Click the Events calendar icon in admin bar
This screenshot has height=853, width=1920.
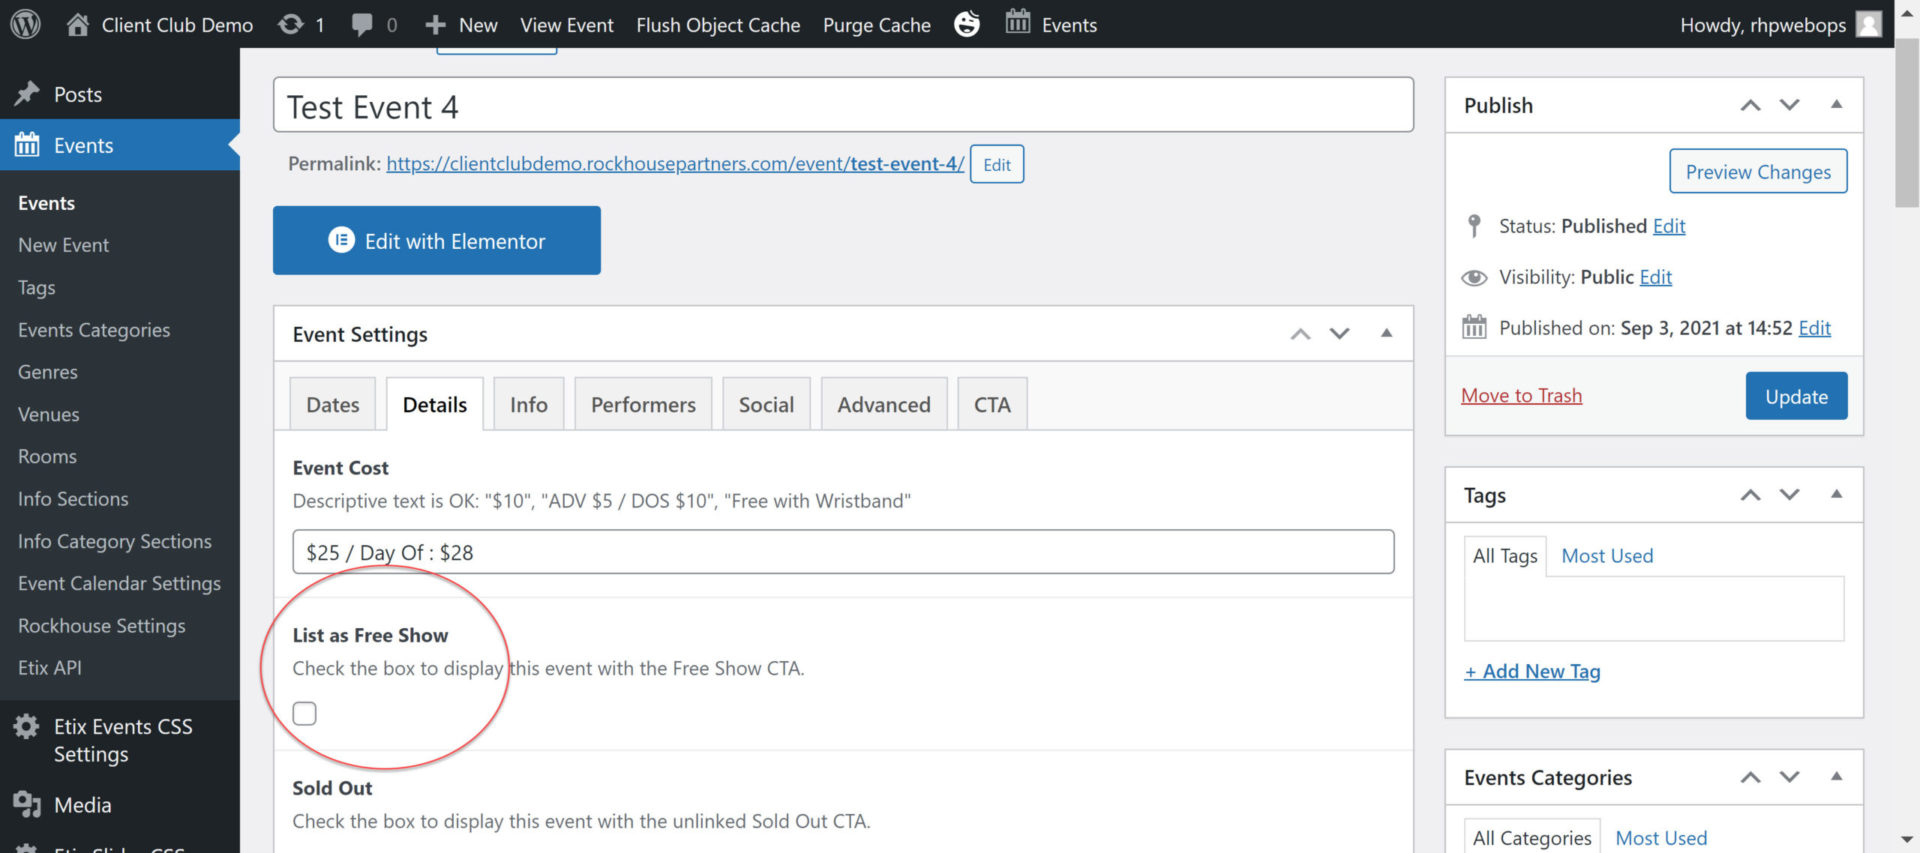coord(1018,22)
